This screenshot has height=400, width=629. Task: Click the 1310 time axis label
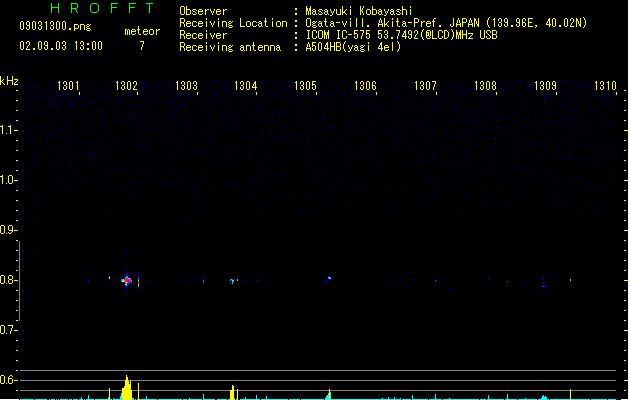[x=605, y=85]
